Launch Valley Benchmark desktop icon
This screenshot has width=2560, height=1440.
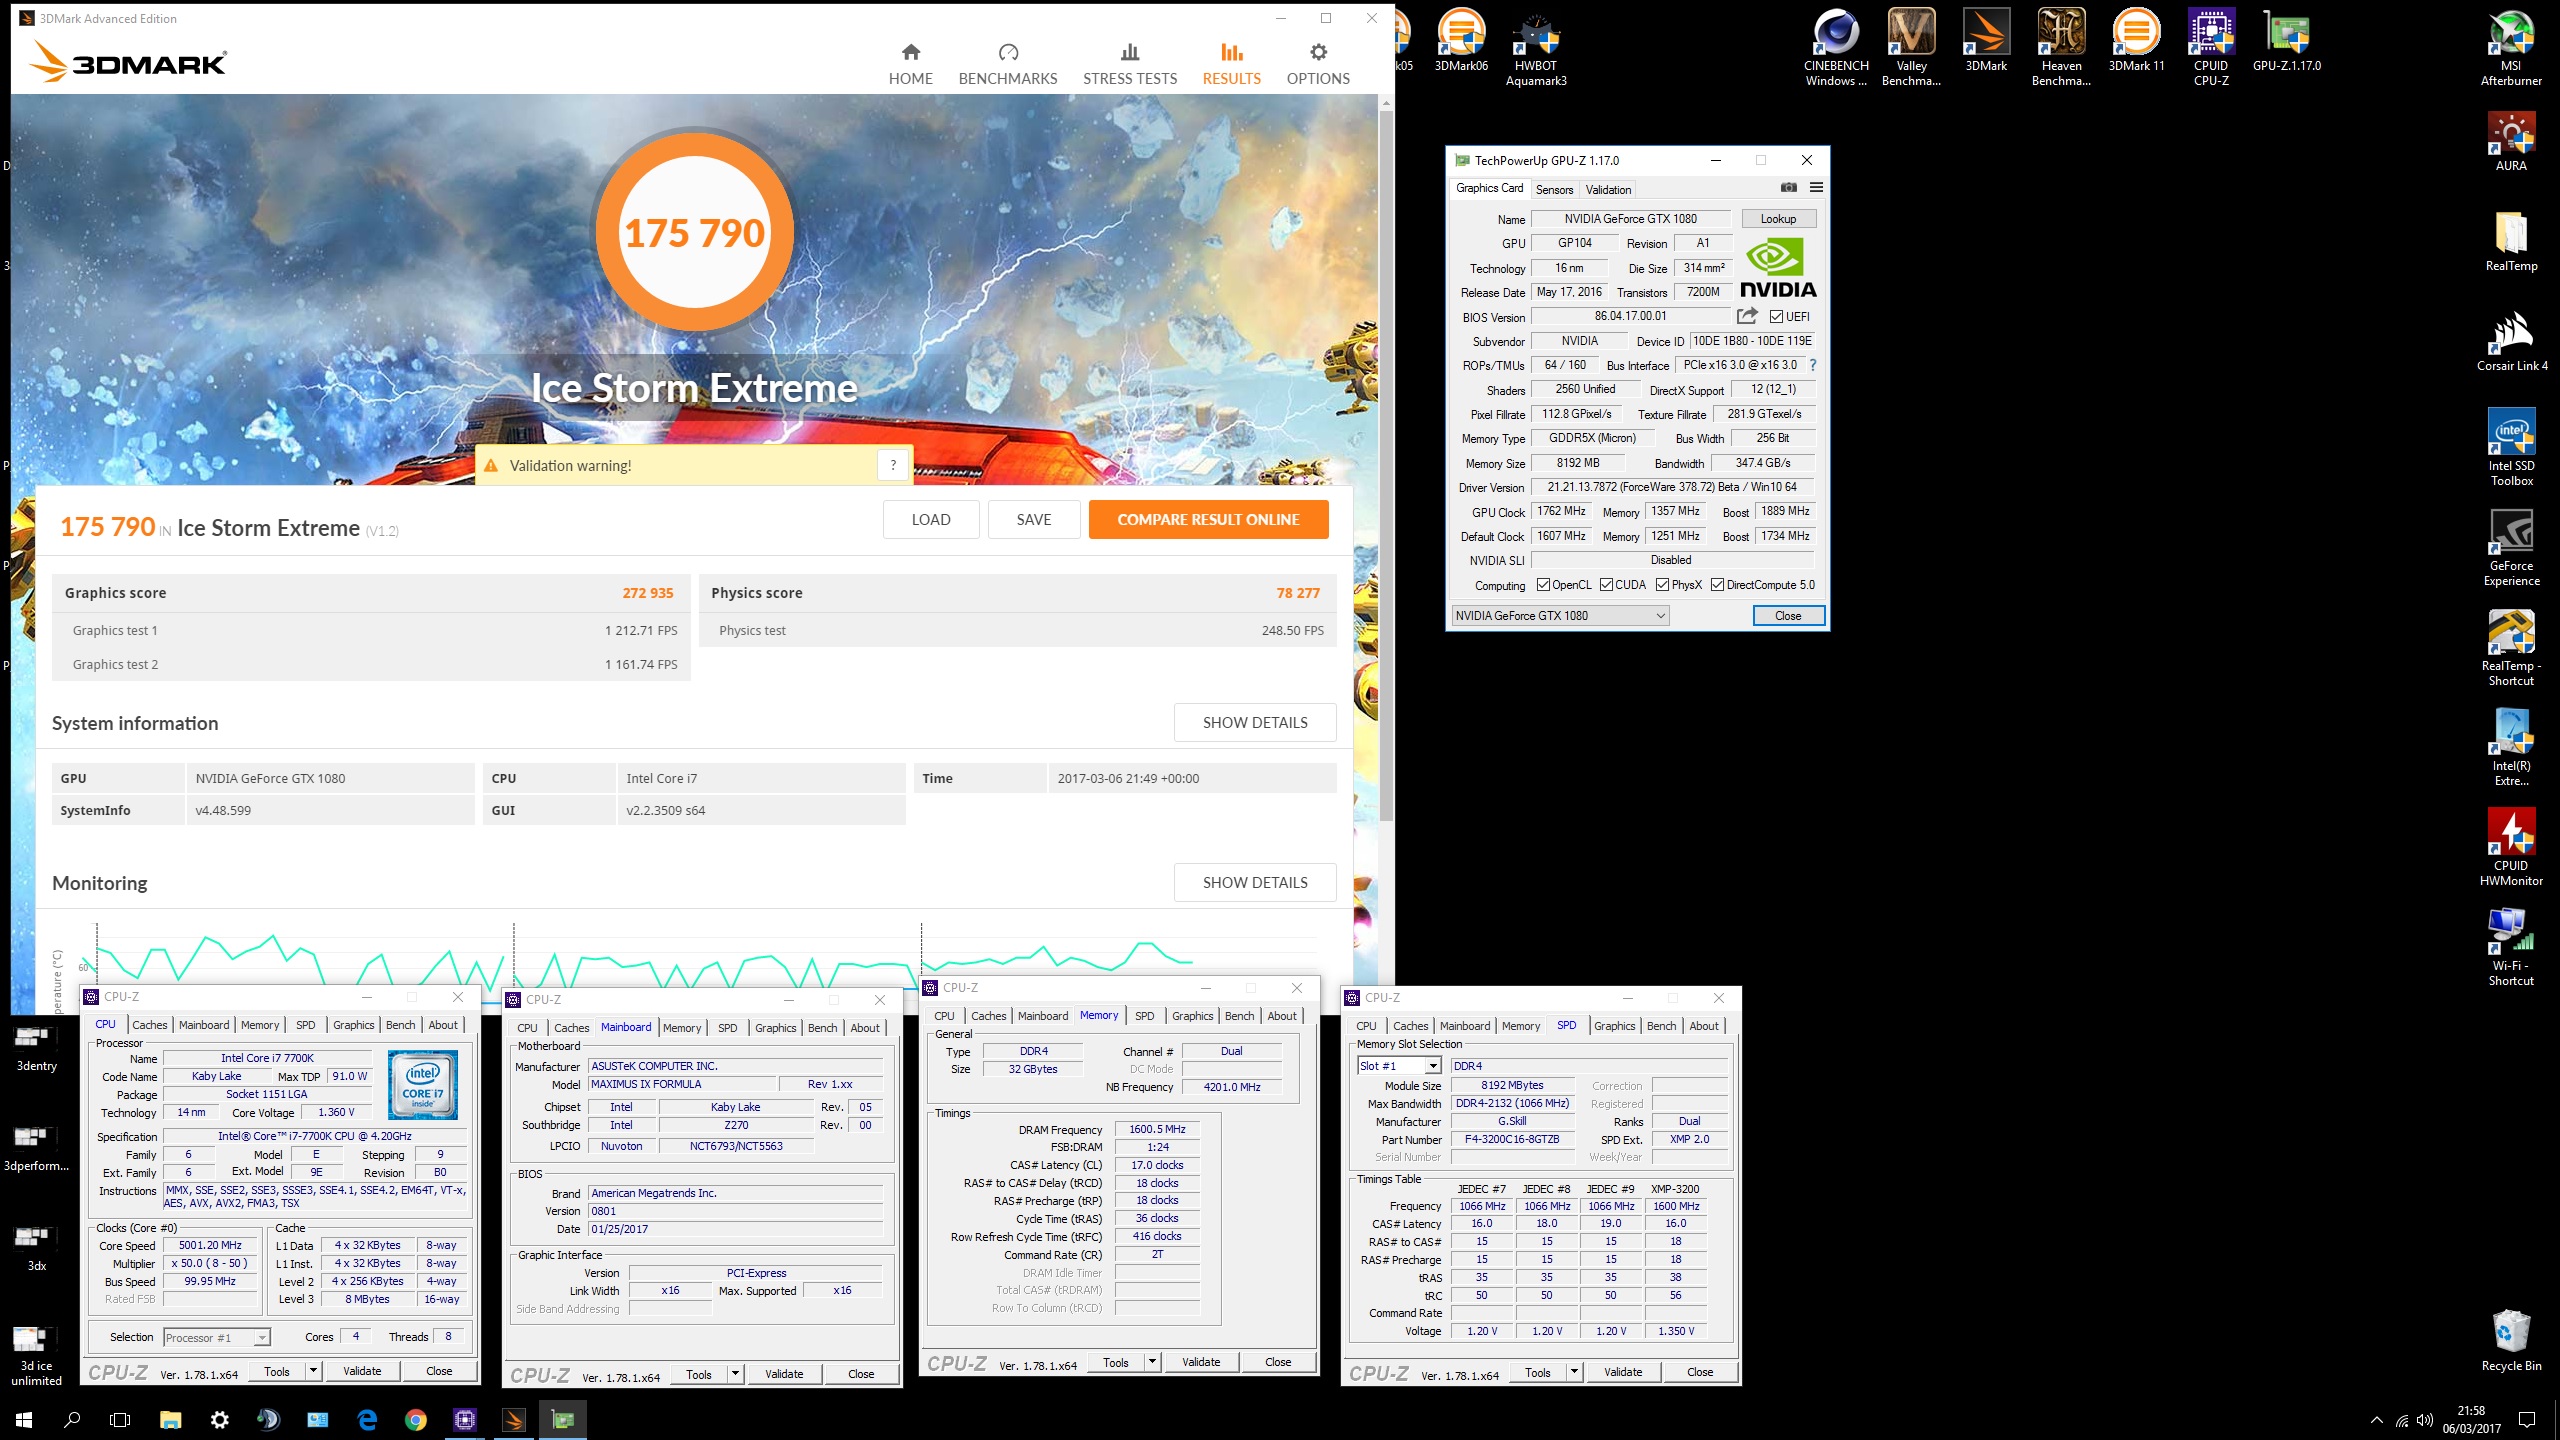point(1911,47)
